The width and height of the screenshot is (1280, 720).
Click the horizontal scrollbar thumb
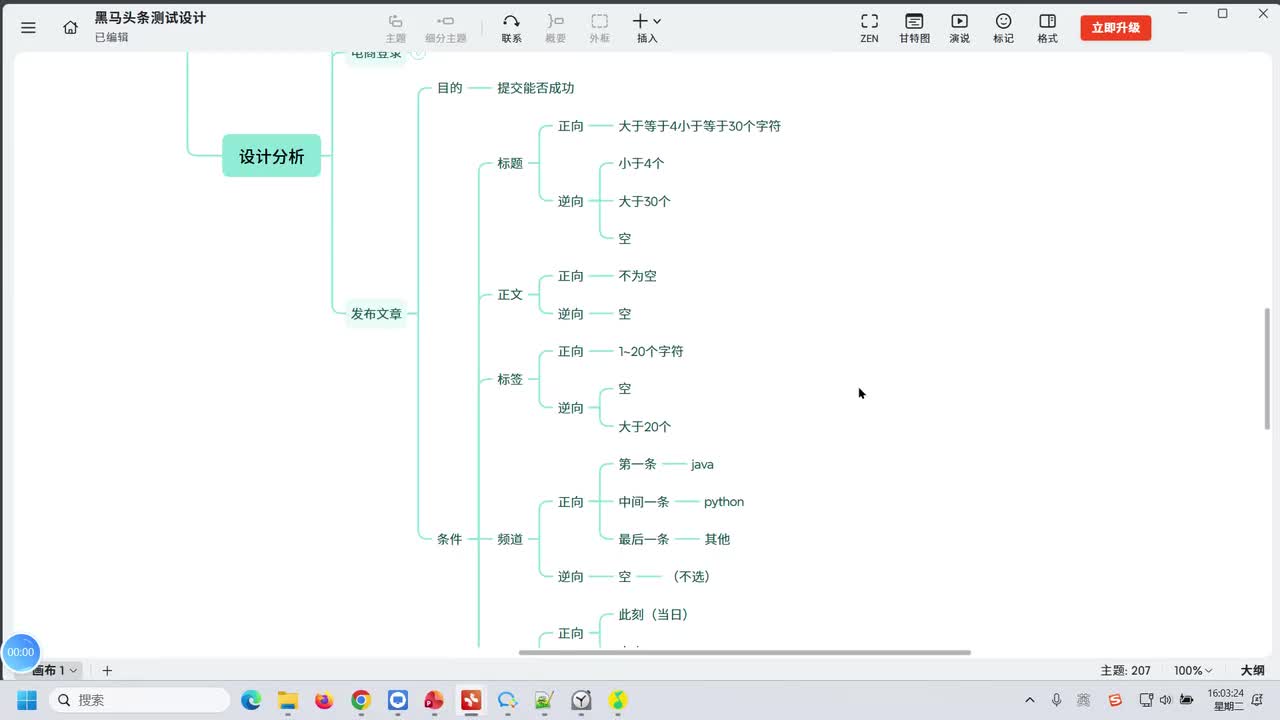745,653
